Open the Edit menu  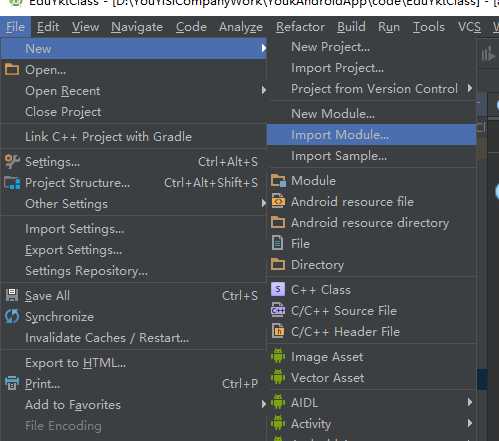tap(48, 27)
